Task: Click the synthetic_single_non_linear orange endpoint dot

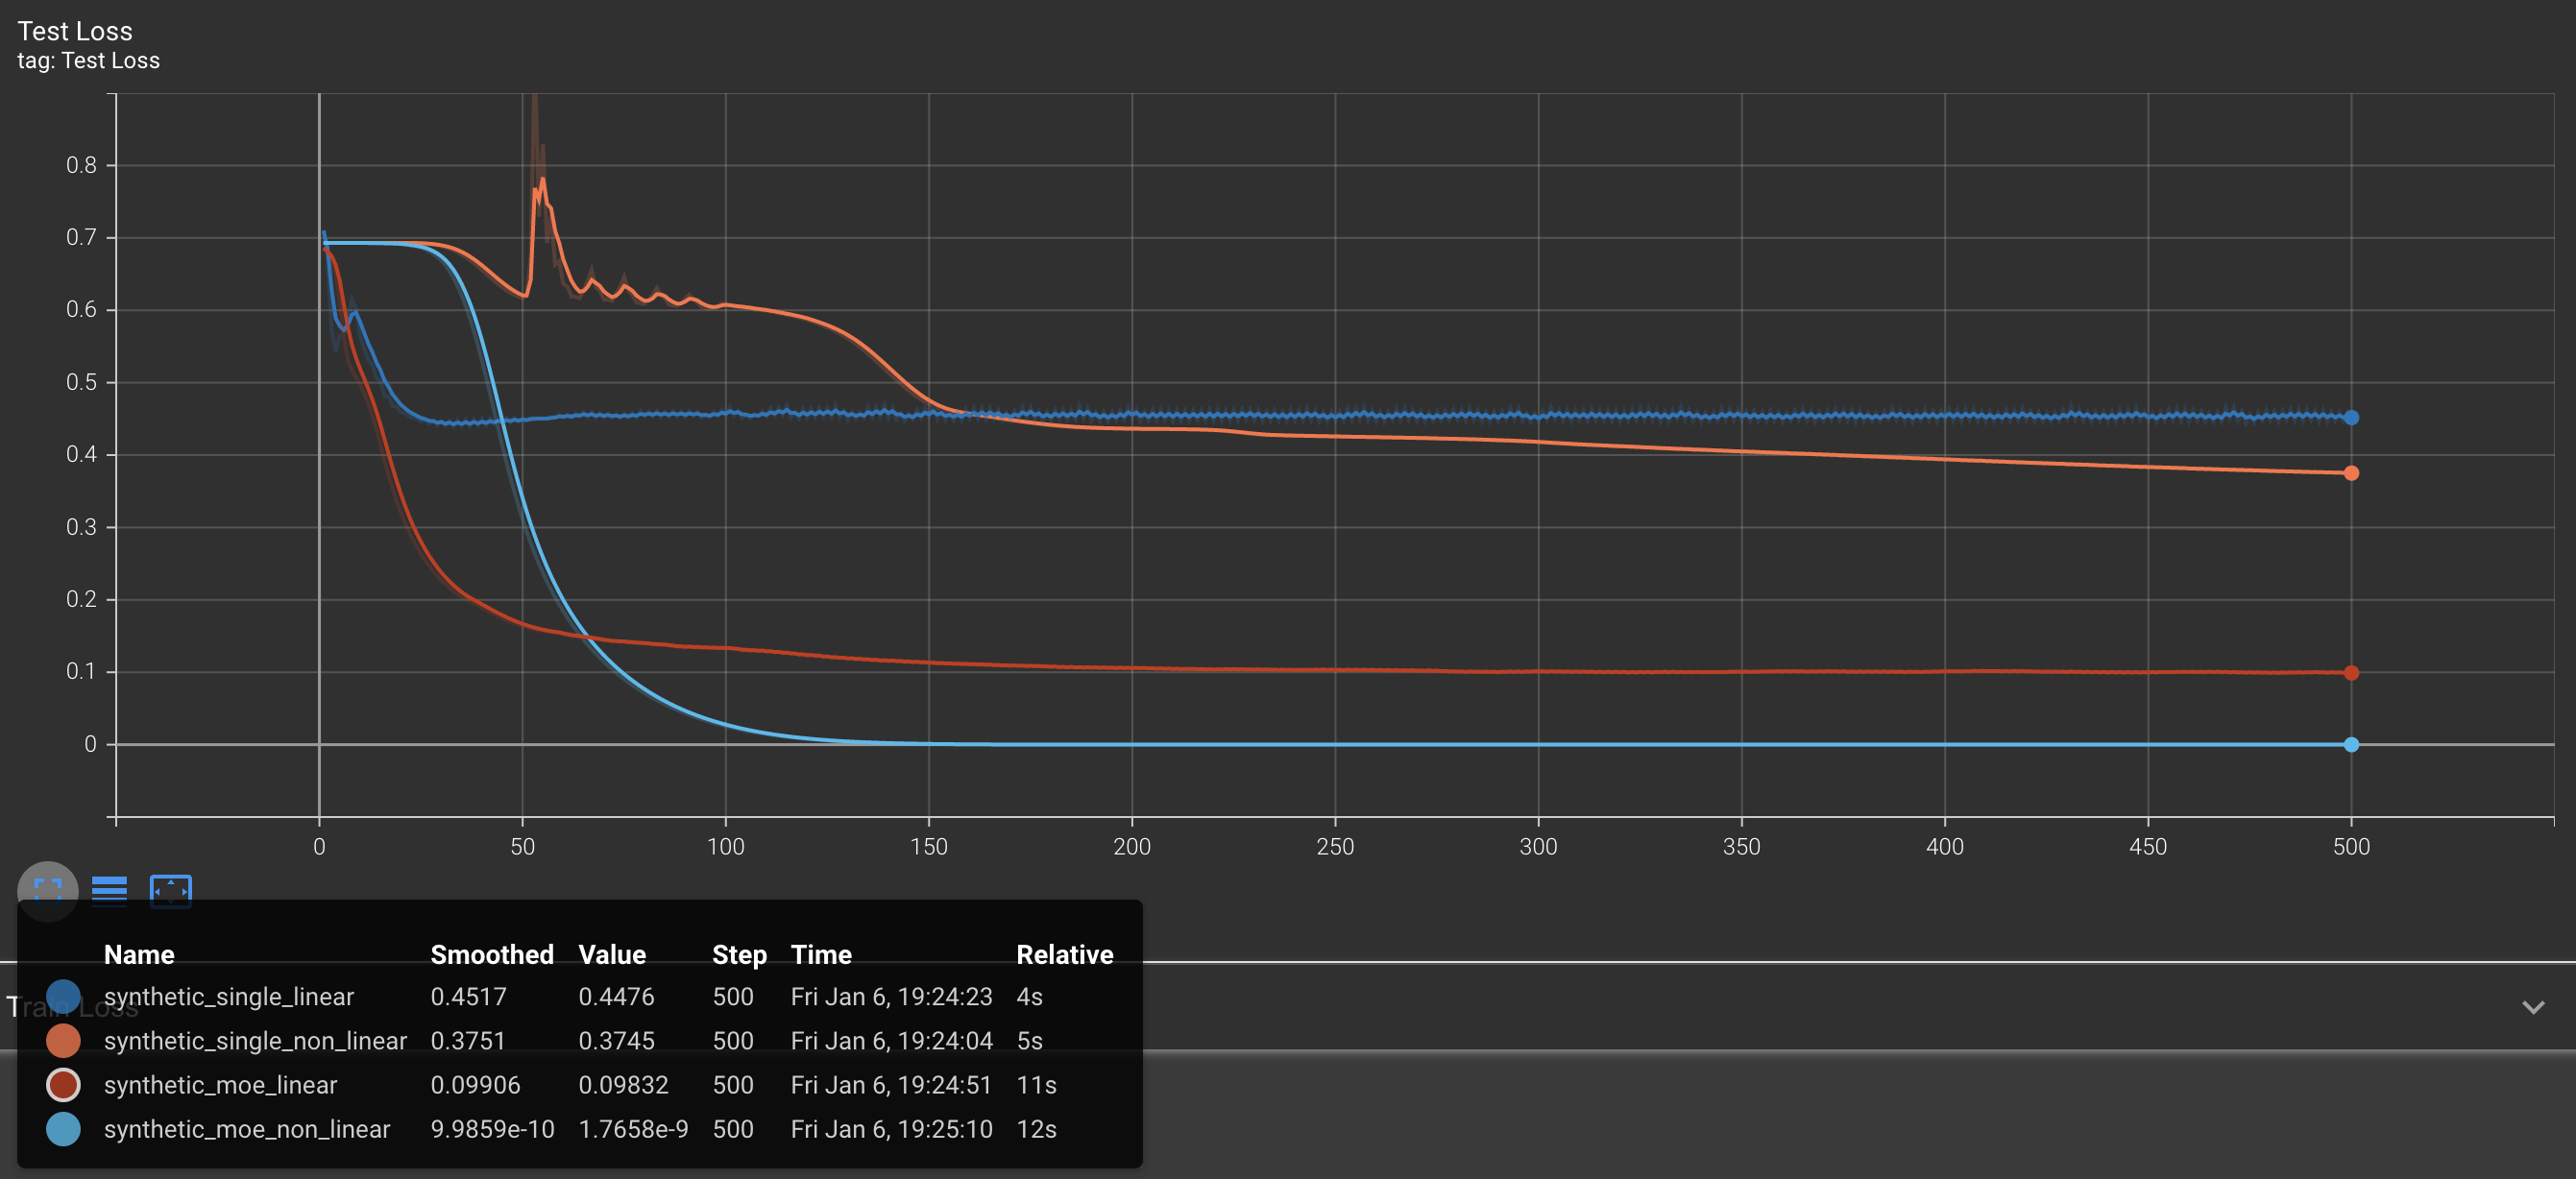Action: 2351,473
